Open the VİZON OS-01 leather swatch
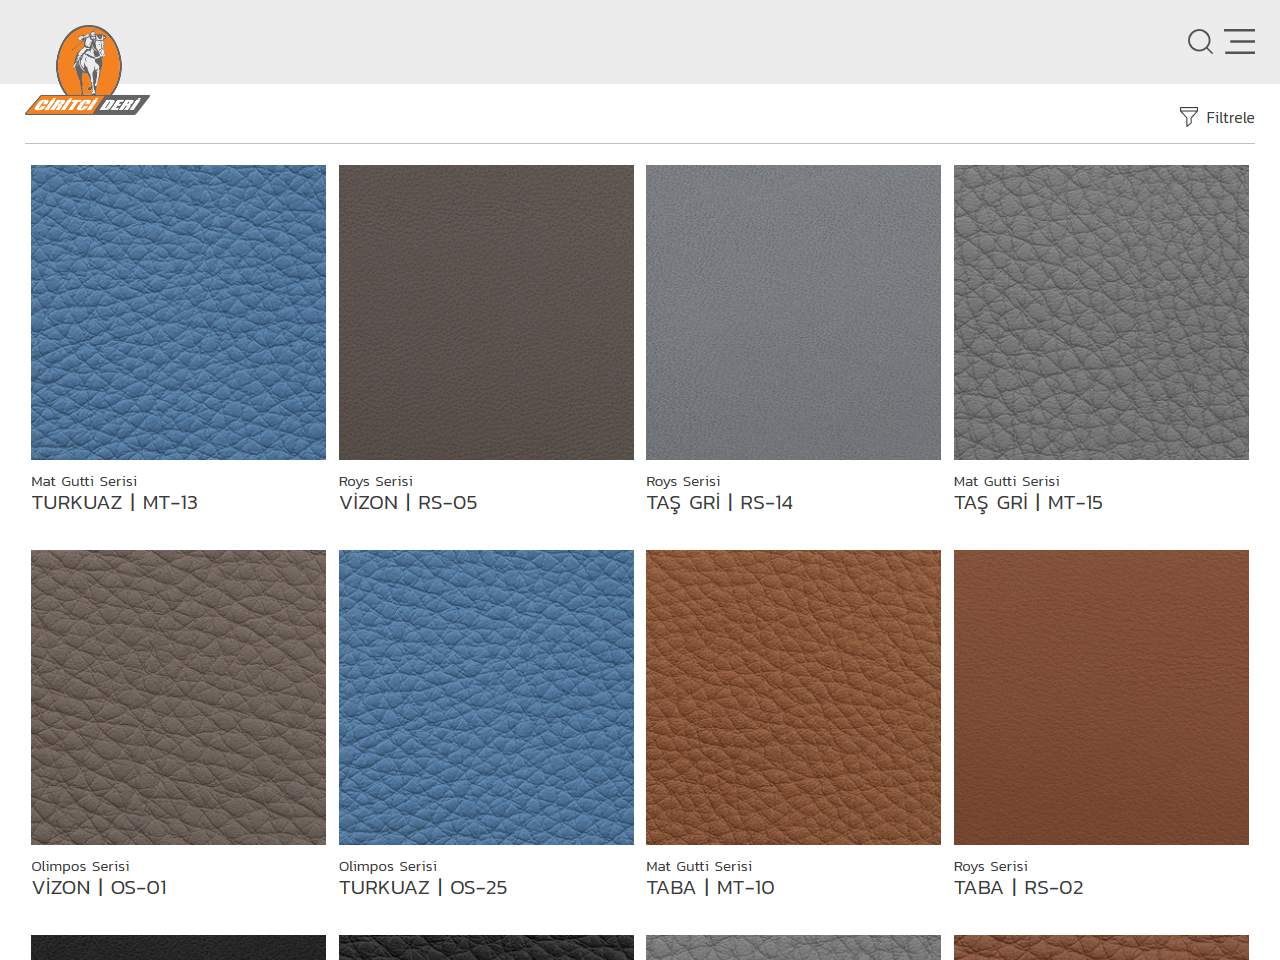 [x=178, y=697]
